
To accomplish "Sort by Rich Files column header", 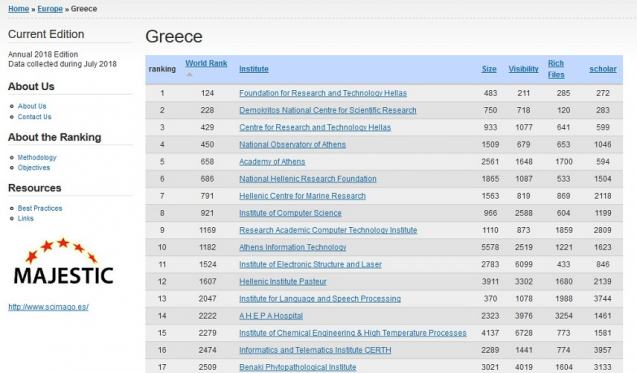I will pyautogui.click(x=556, y=69).
